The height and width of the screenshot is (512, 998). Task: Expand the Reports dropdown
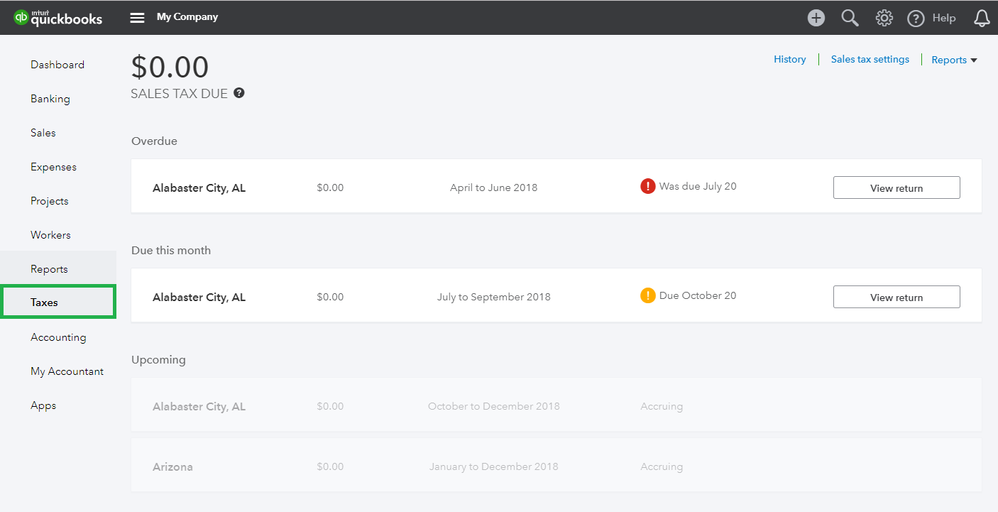point(953,60)
